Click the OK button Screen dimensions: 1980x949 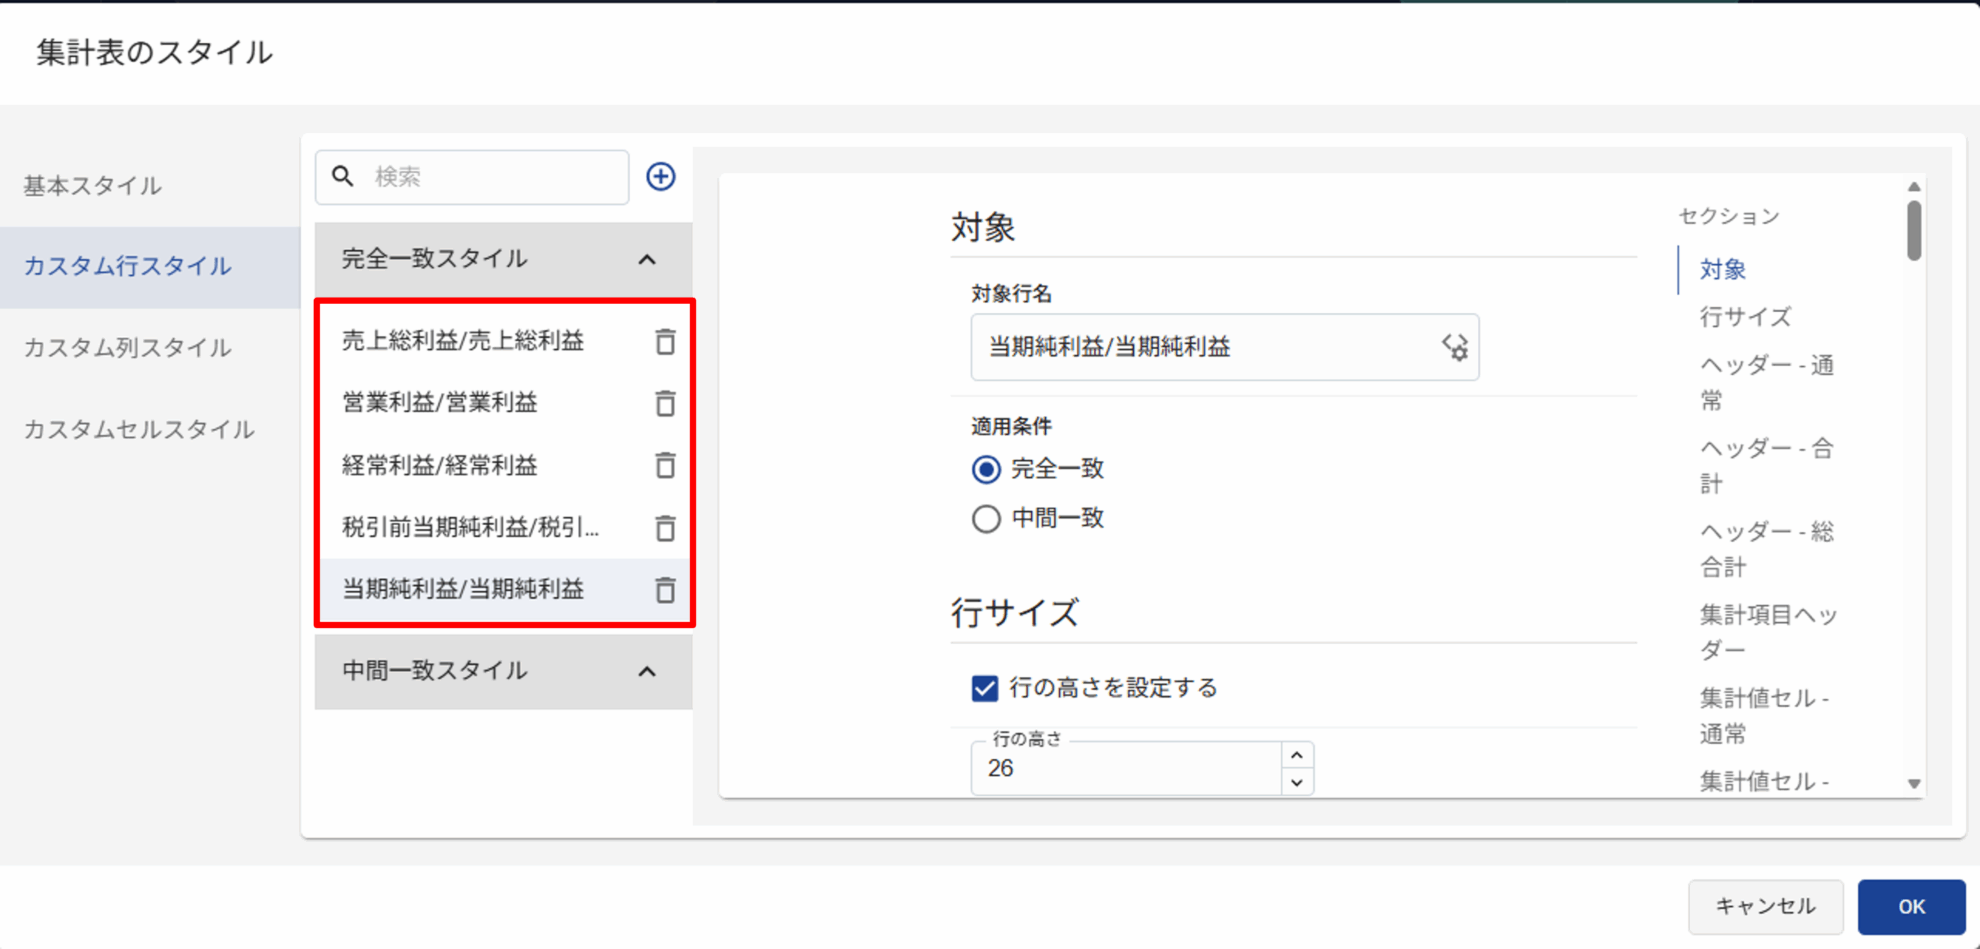coord(1911,907)
